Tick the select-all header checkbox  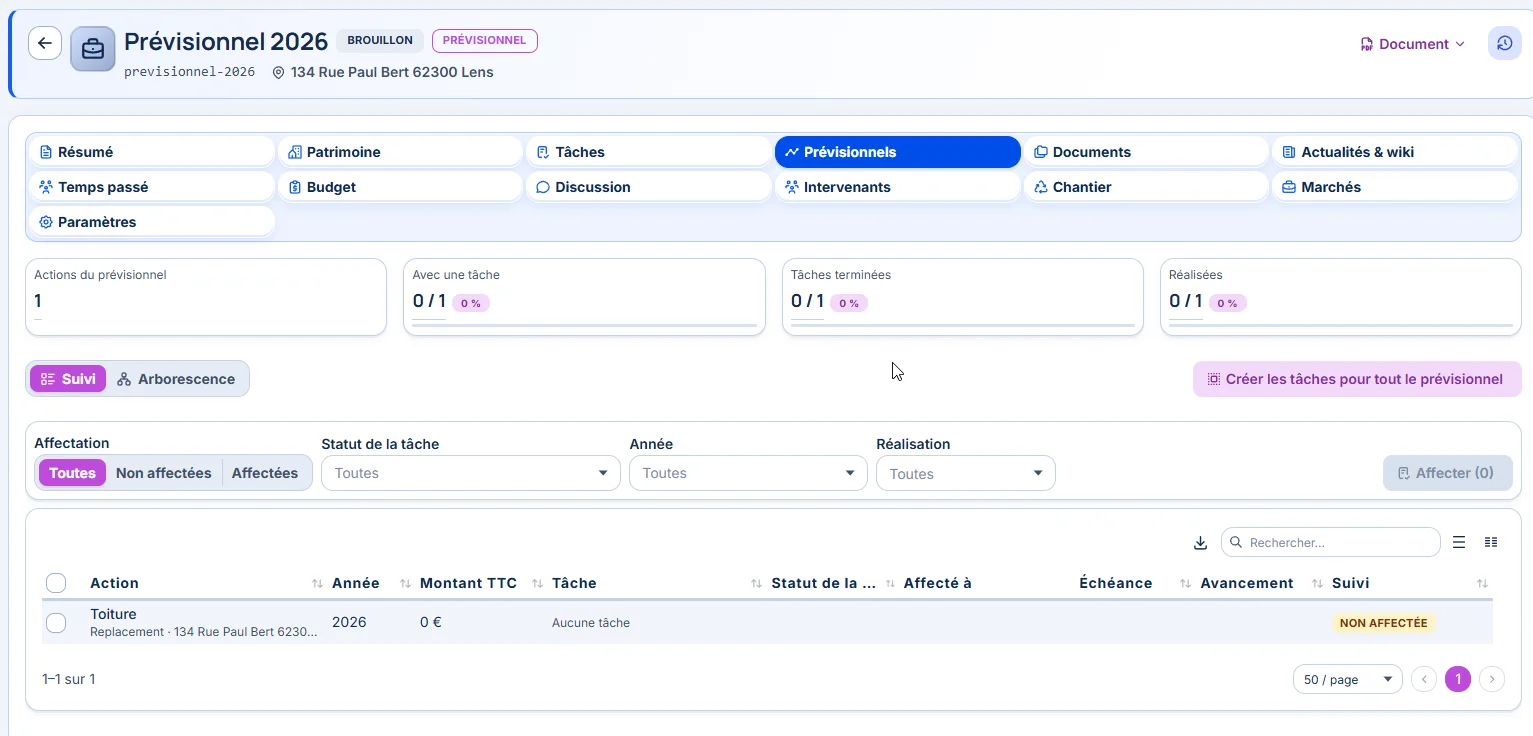(x=56, y=583)
